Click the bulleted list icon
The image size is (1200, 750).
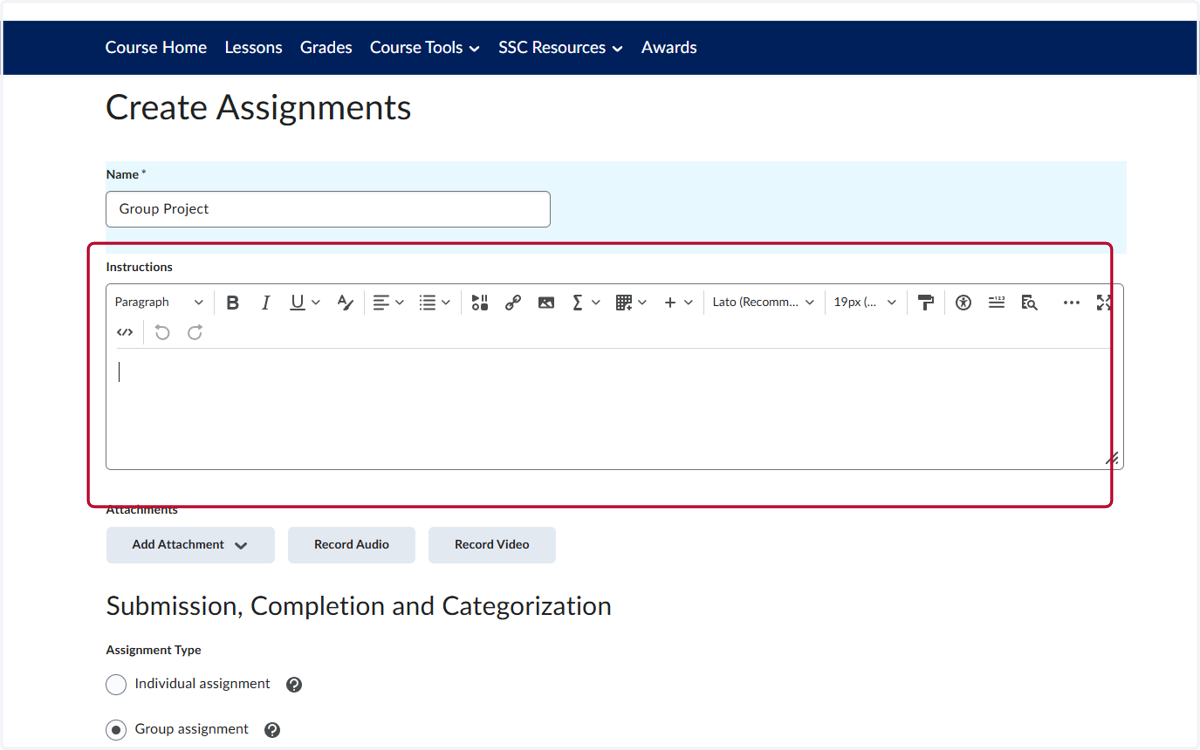(x=428, y=302)
